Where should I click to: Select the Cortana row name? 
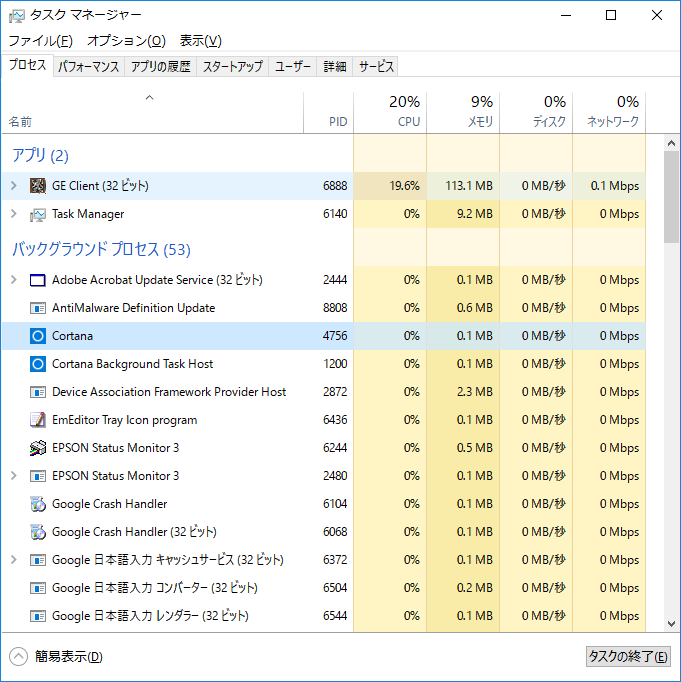tap(72, 336)
